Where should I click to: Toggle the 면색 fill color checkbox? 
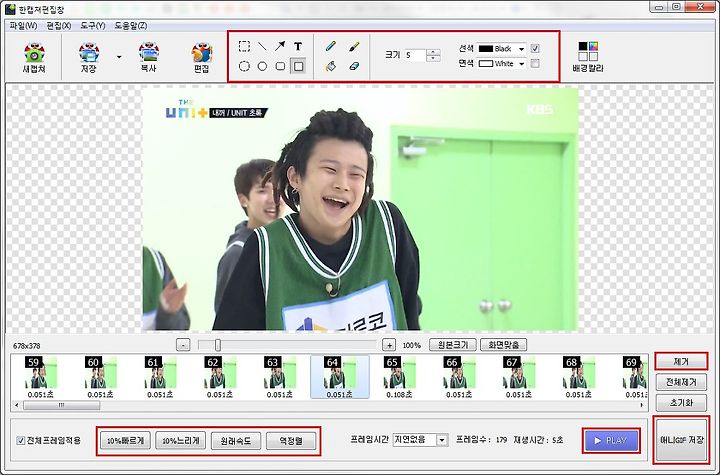tap(535, 63)
